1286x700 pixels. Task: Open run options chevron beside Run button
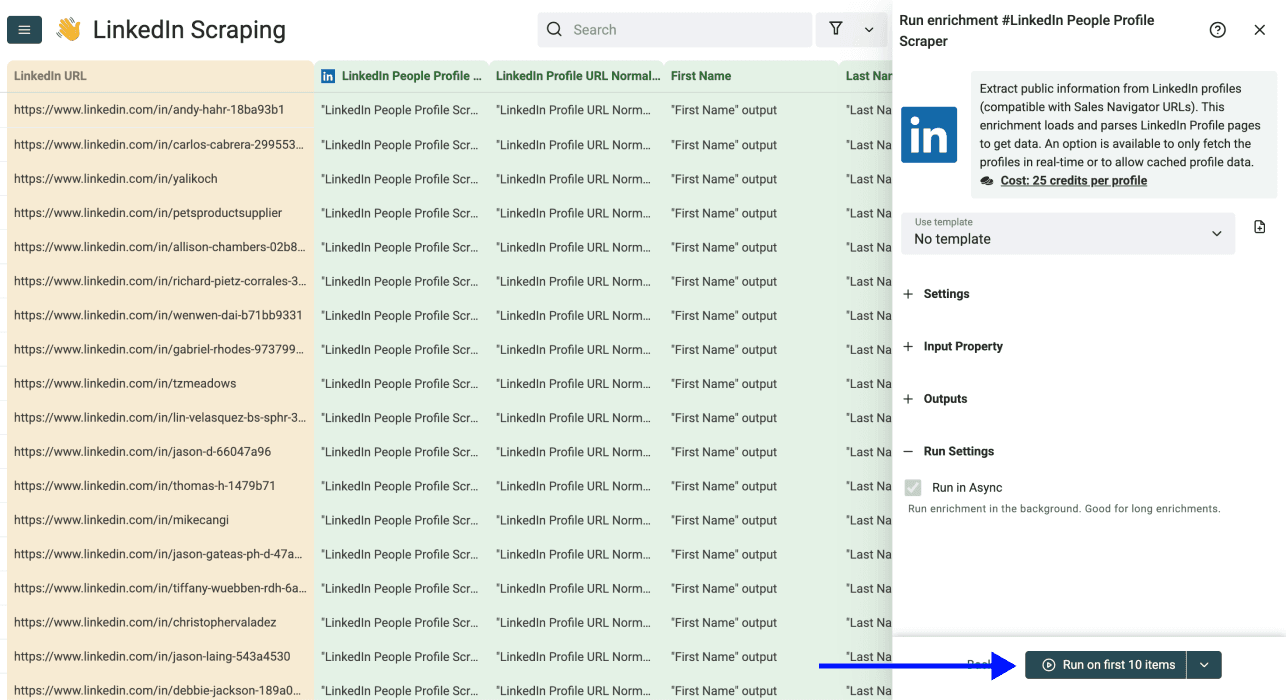pos(1204,664)
